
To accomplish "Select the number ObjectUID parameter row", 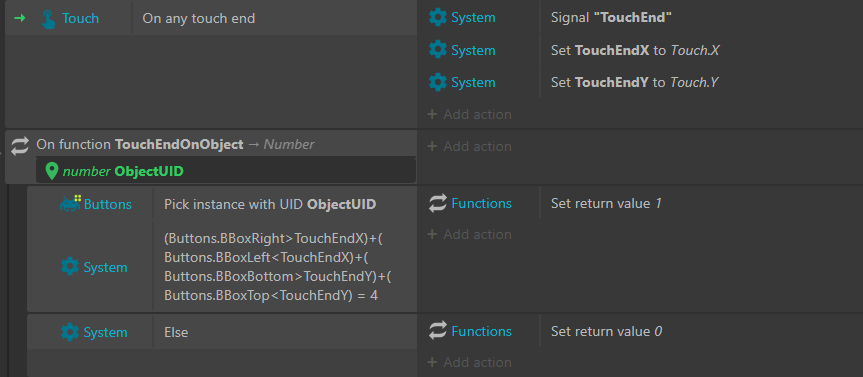I will coord(226,171).
